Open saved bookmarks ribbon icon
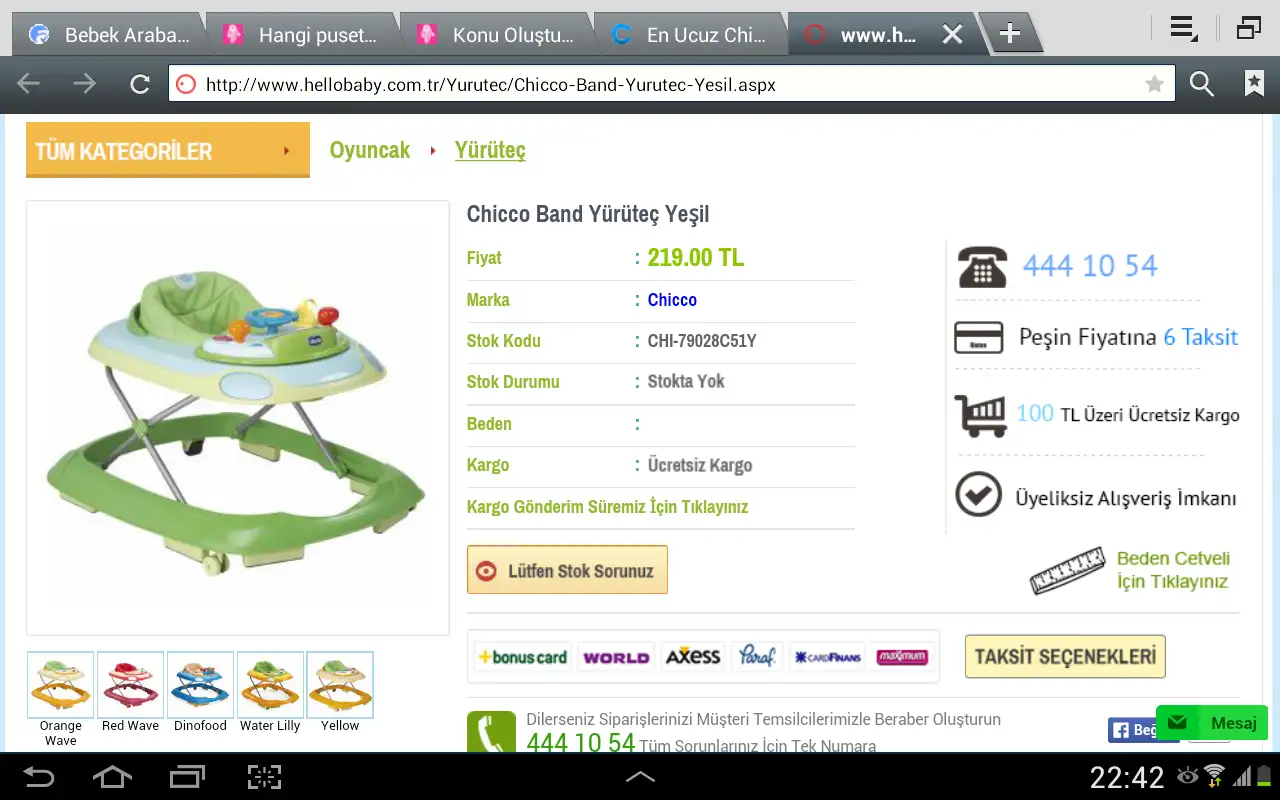Viewport: 1280px width, 800px height. (x=1254, y=84)
